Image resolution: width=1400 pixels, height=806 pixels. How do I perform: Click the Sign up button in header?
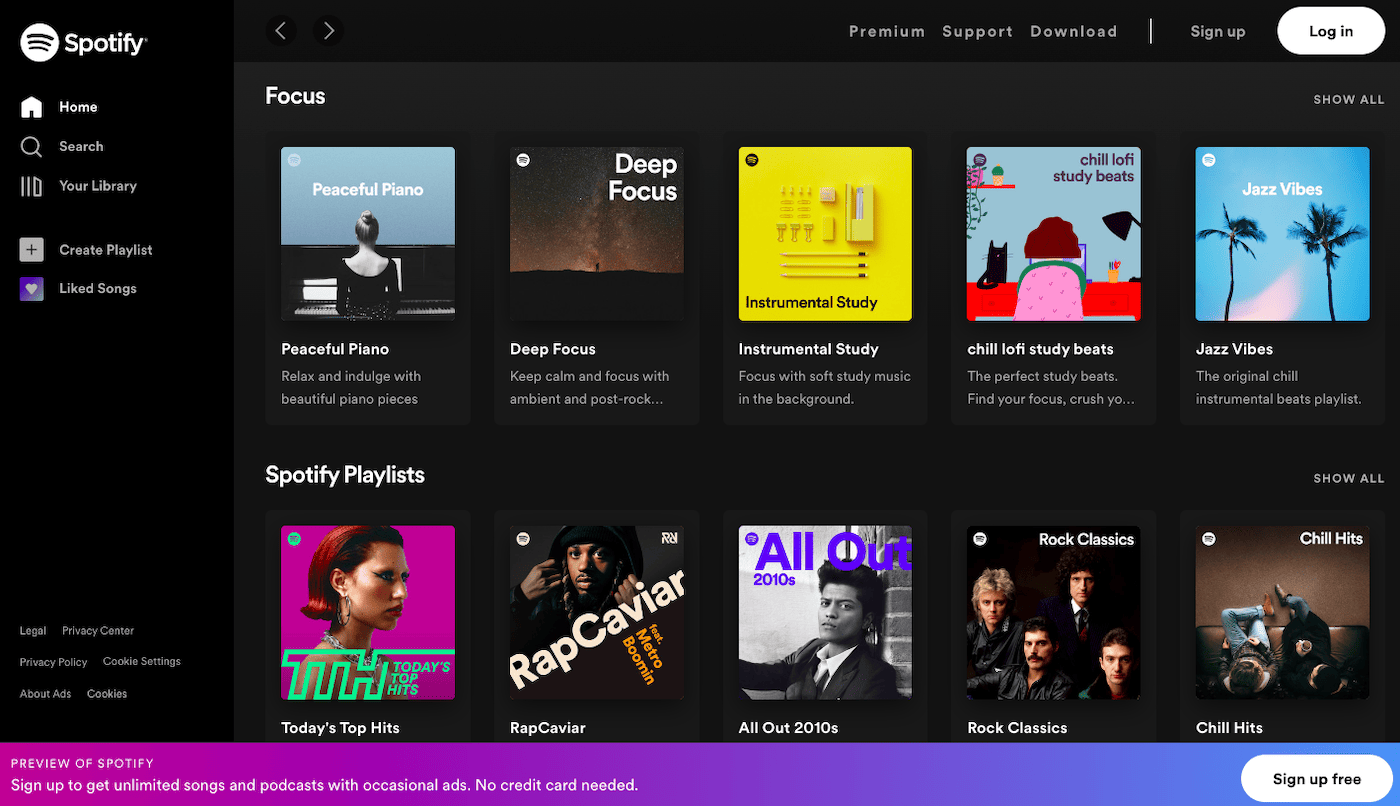tap(1218, 31)
